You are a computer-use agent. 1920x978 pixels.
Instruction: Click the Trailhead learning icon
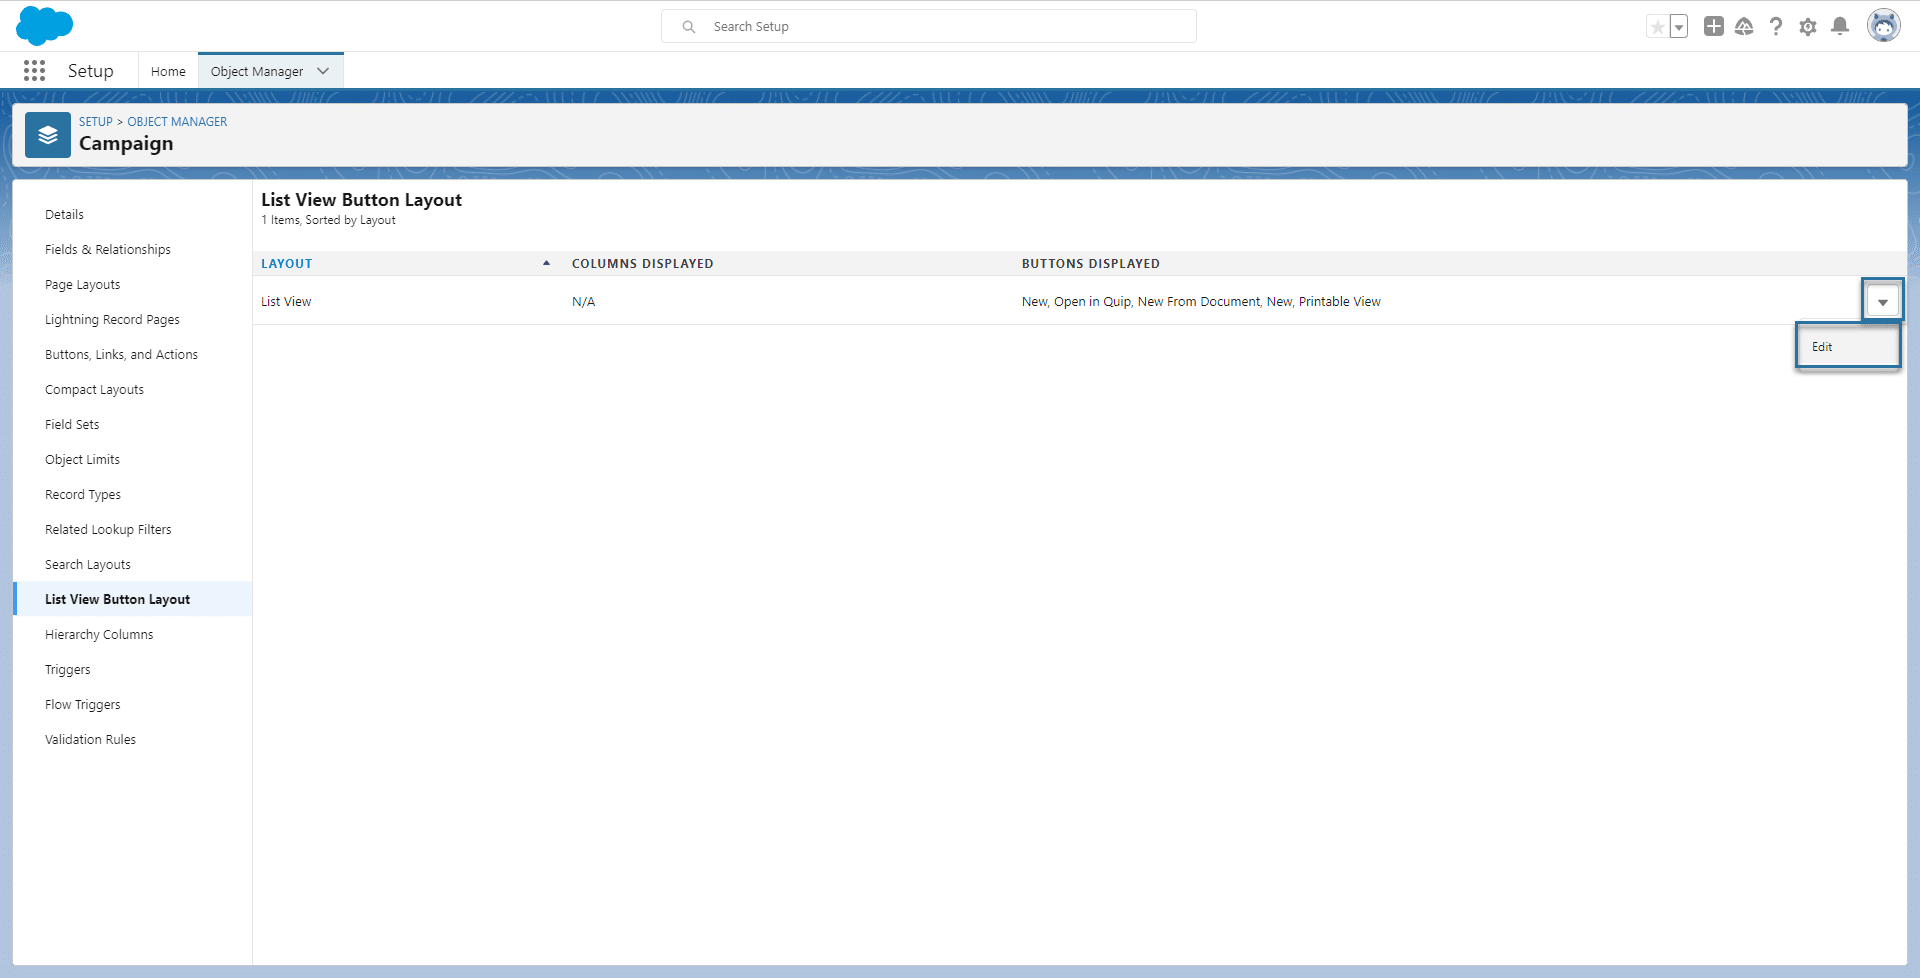[1745, 26]
